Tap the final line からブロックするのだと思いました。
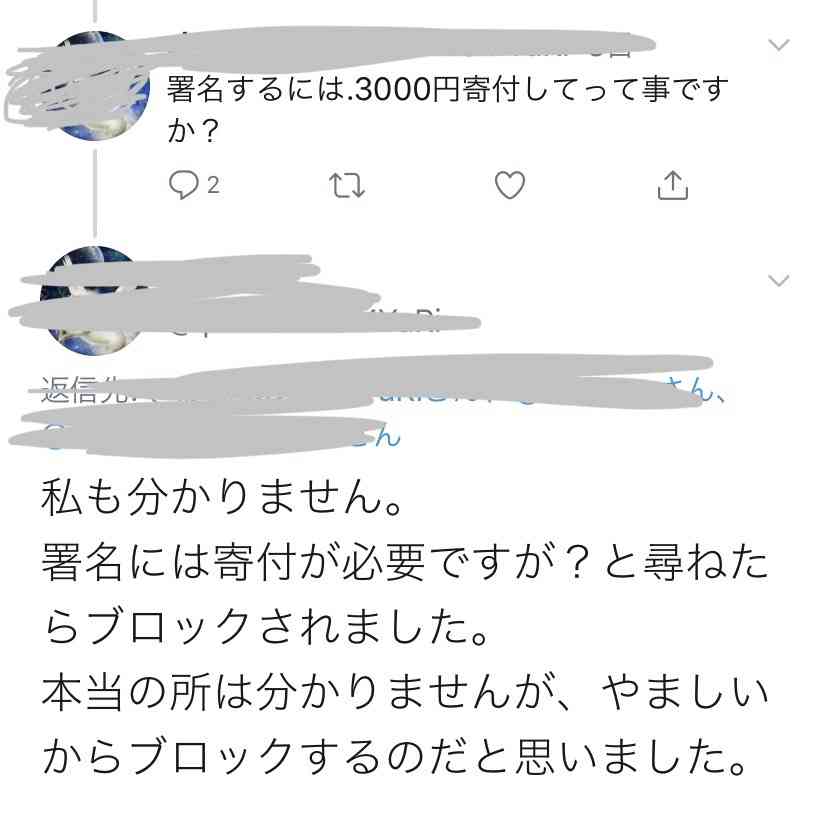 point(393,757)
